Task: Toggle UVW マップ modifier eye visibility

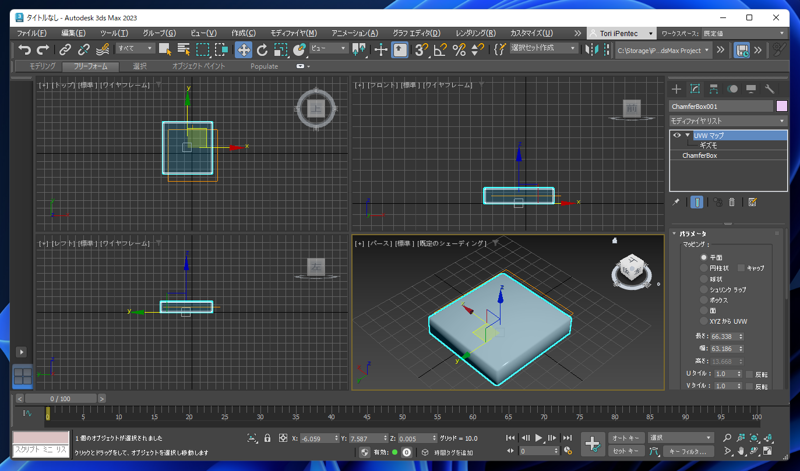Action: [x=677, y=135]
